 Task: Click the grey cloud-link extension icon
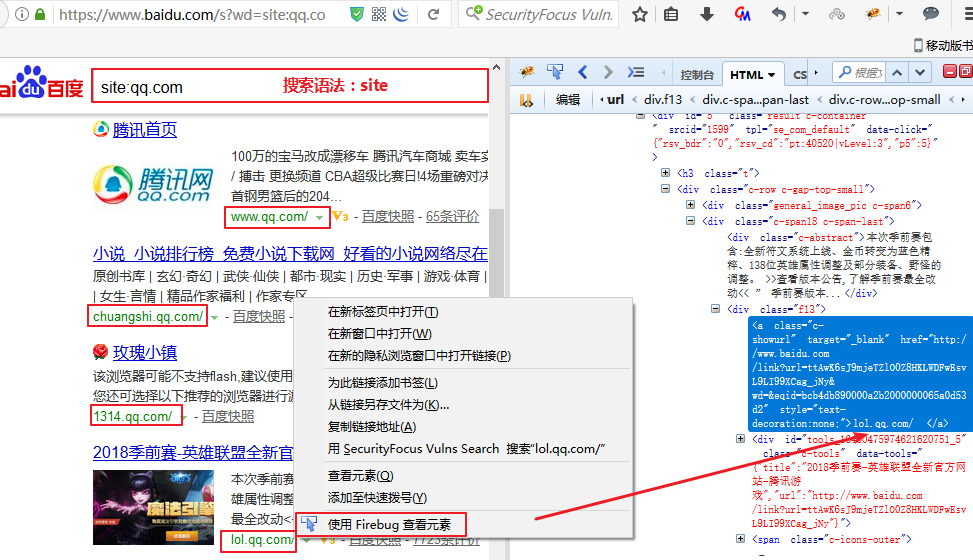coord(837,14)
